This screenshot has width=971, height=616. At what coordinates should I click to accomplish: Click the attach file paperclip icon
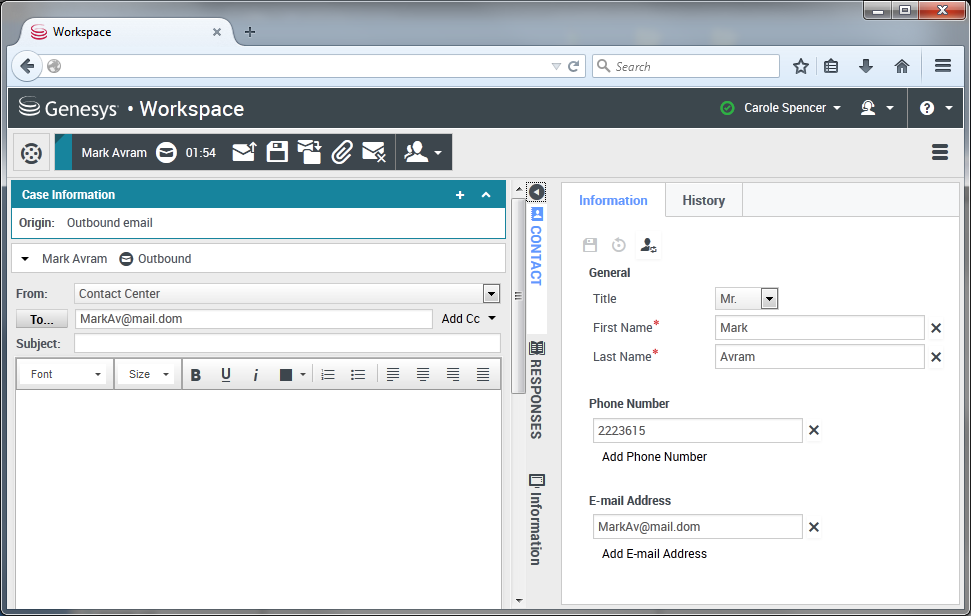pyautogui.click(x=342, y=152)
